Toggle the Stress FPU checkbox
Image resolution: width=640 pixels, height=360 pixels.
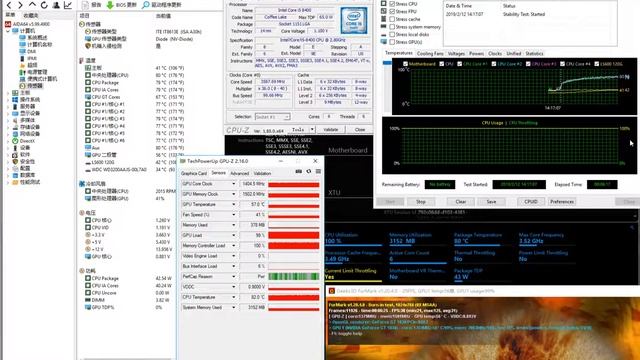point(392,11)
